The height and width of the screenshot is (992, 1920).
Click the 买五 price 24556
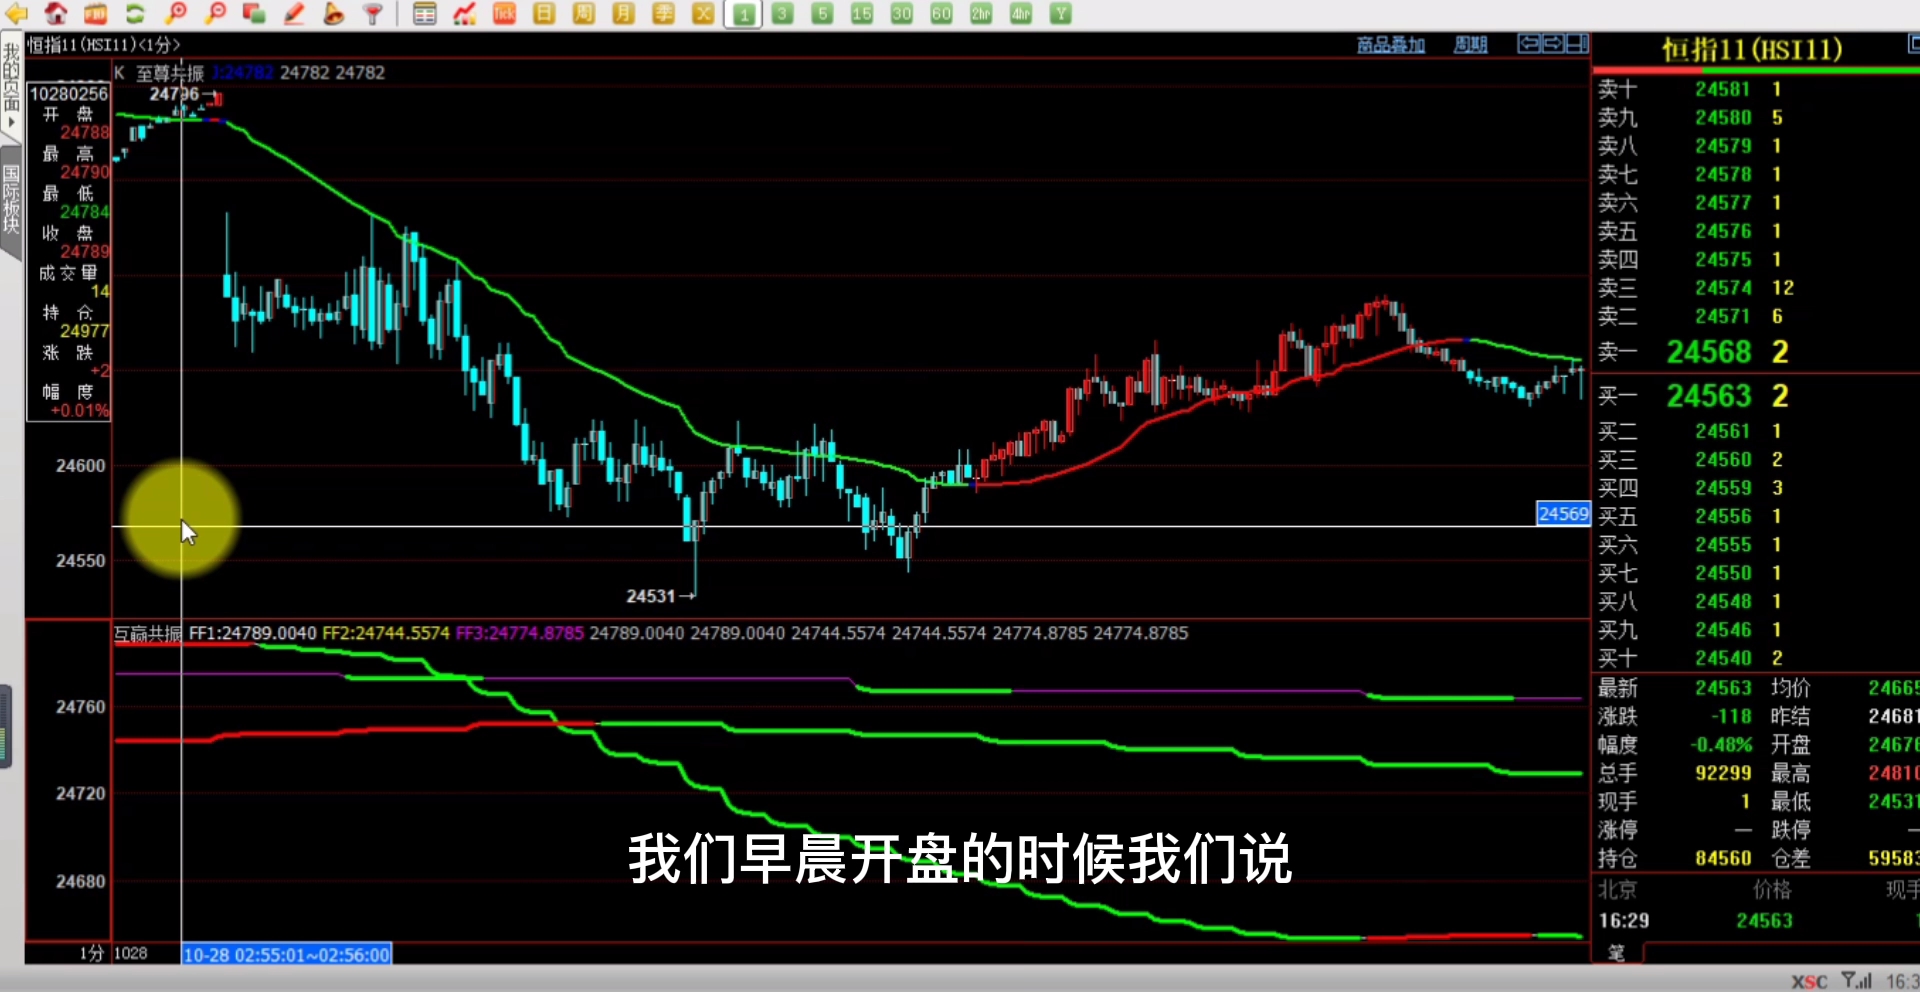pos(1723,516)
